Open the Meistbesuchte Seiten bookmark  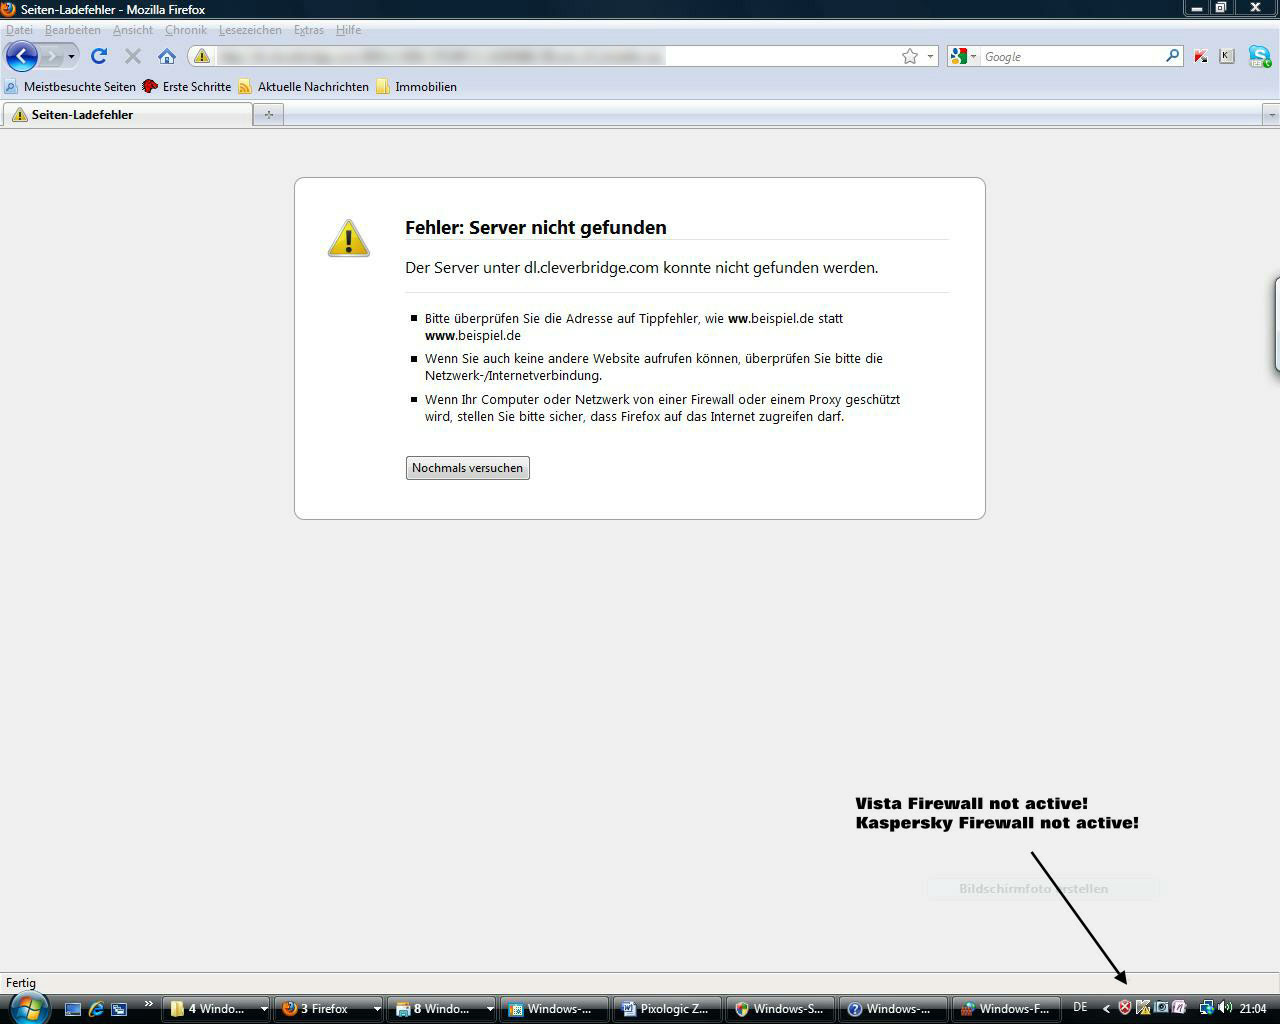pos(70,87)
